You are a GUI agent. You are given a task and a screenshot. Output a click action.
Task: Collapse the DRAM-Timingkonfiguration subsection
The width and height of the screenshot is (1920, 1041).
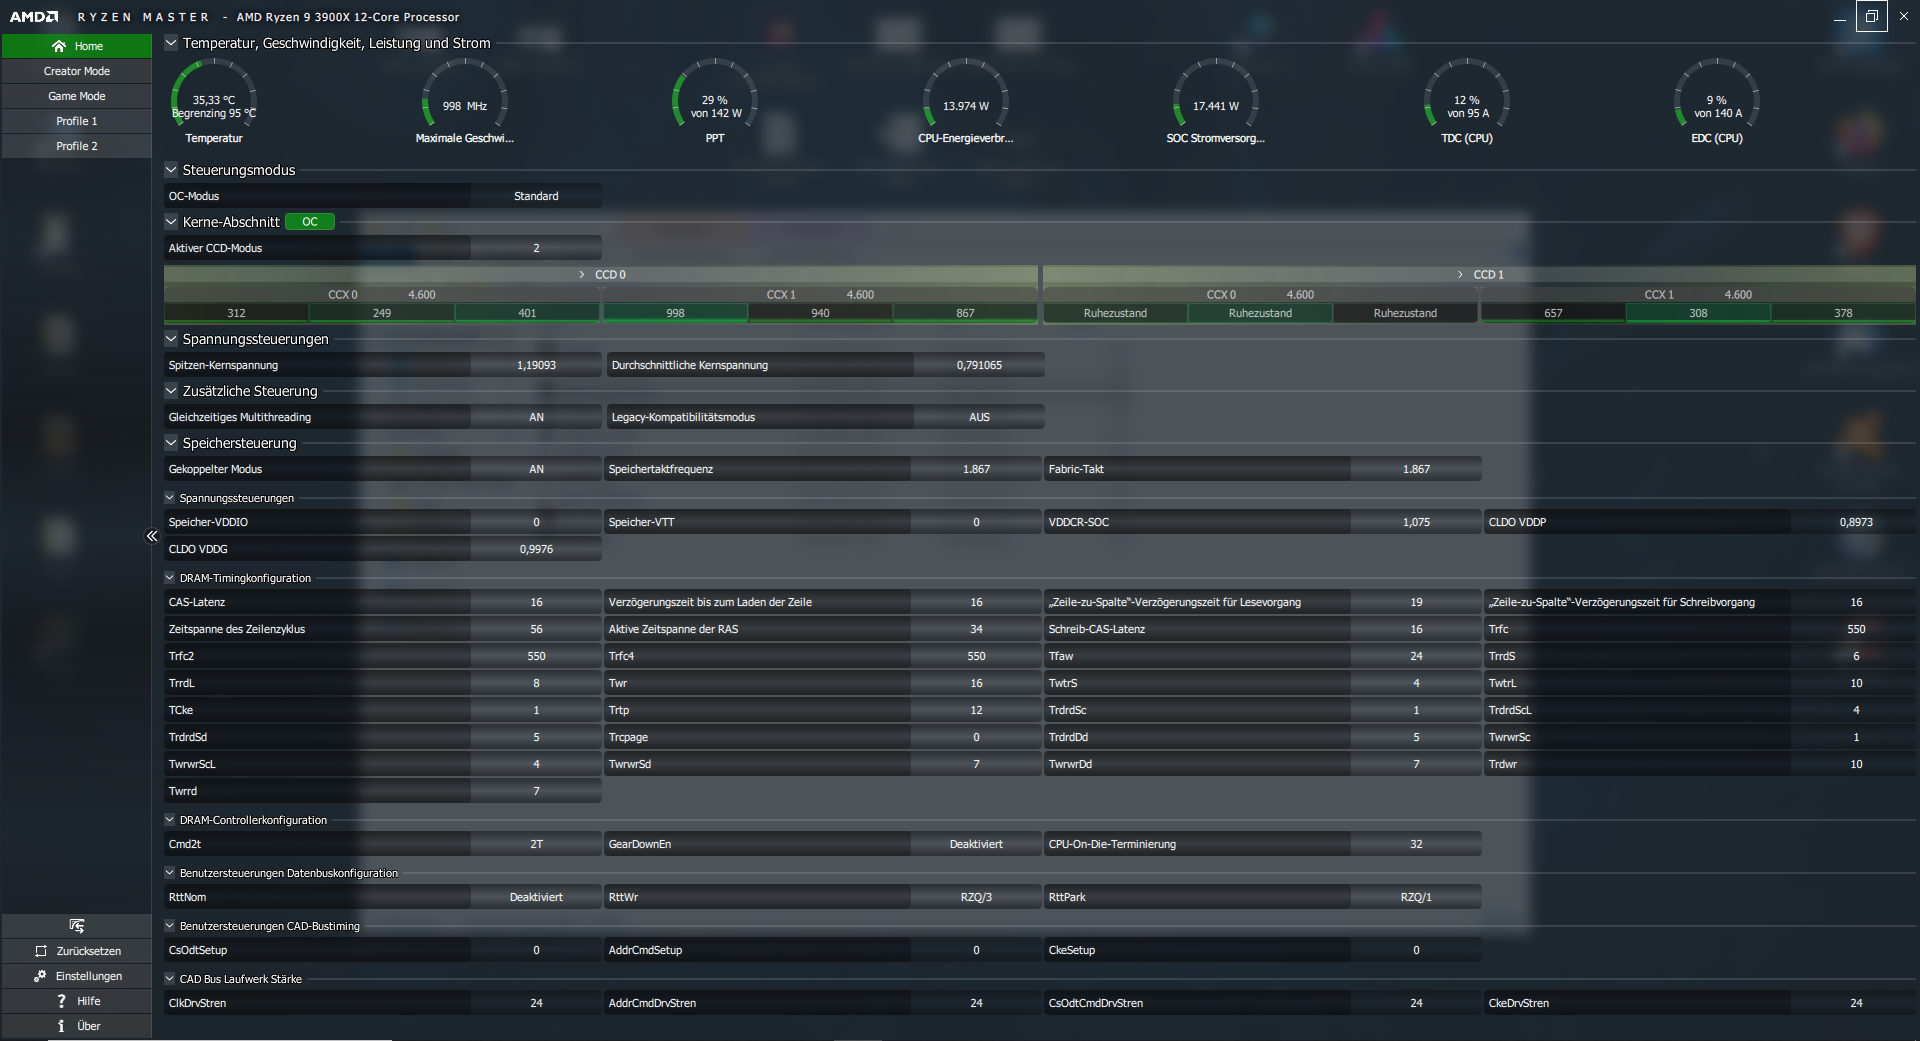(x=170, y=578)
